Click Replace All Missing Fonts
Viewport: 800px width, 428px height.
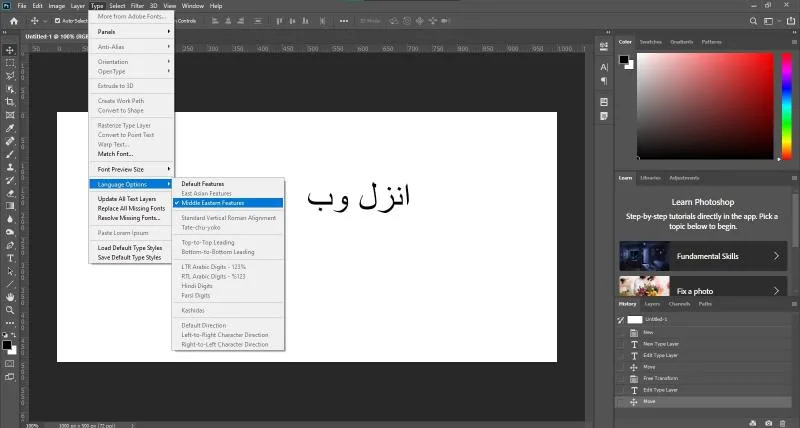tap(132, 209)
